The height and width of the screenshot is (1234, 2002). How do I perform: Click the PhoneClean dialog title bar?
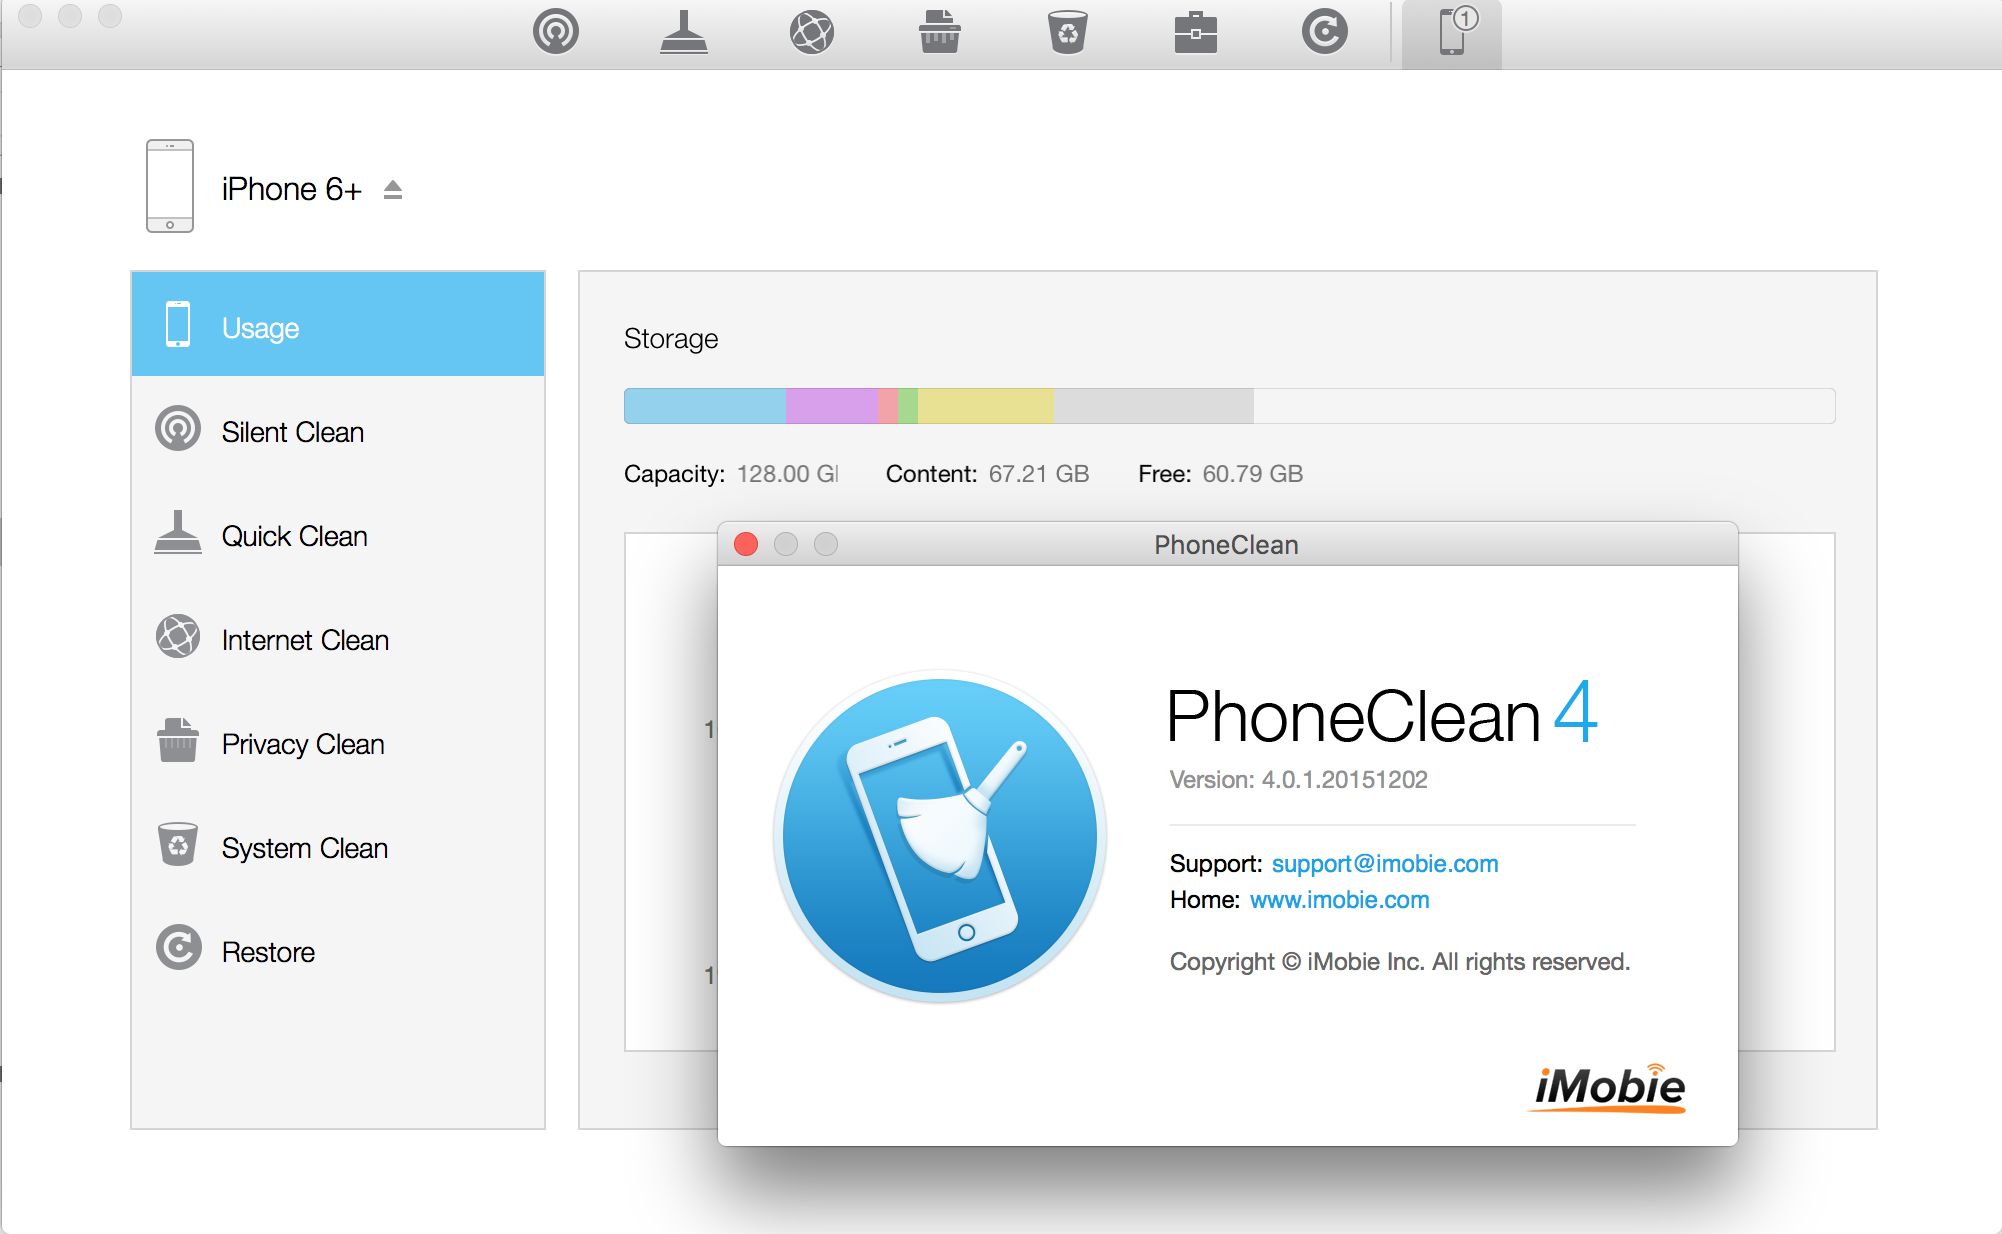pyautogui.click(x=1227, y=545)
